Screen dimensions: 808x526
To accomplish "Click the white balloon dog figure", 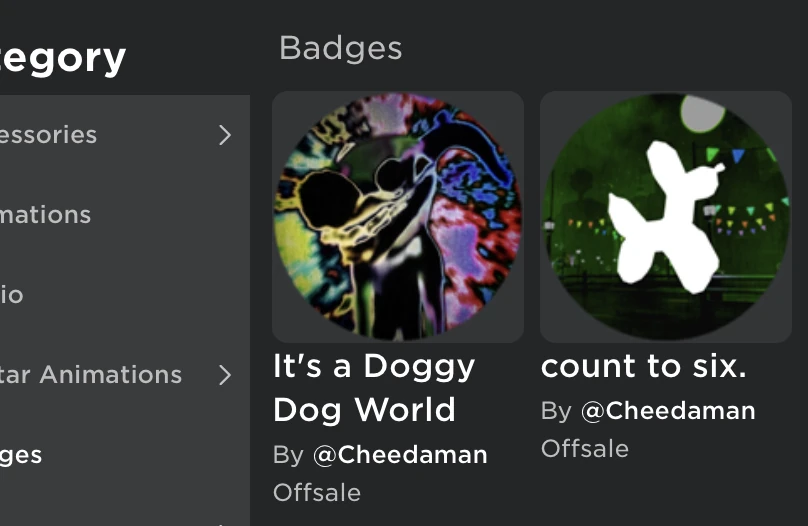I will click(665, 215).
